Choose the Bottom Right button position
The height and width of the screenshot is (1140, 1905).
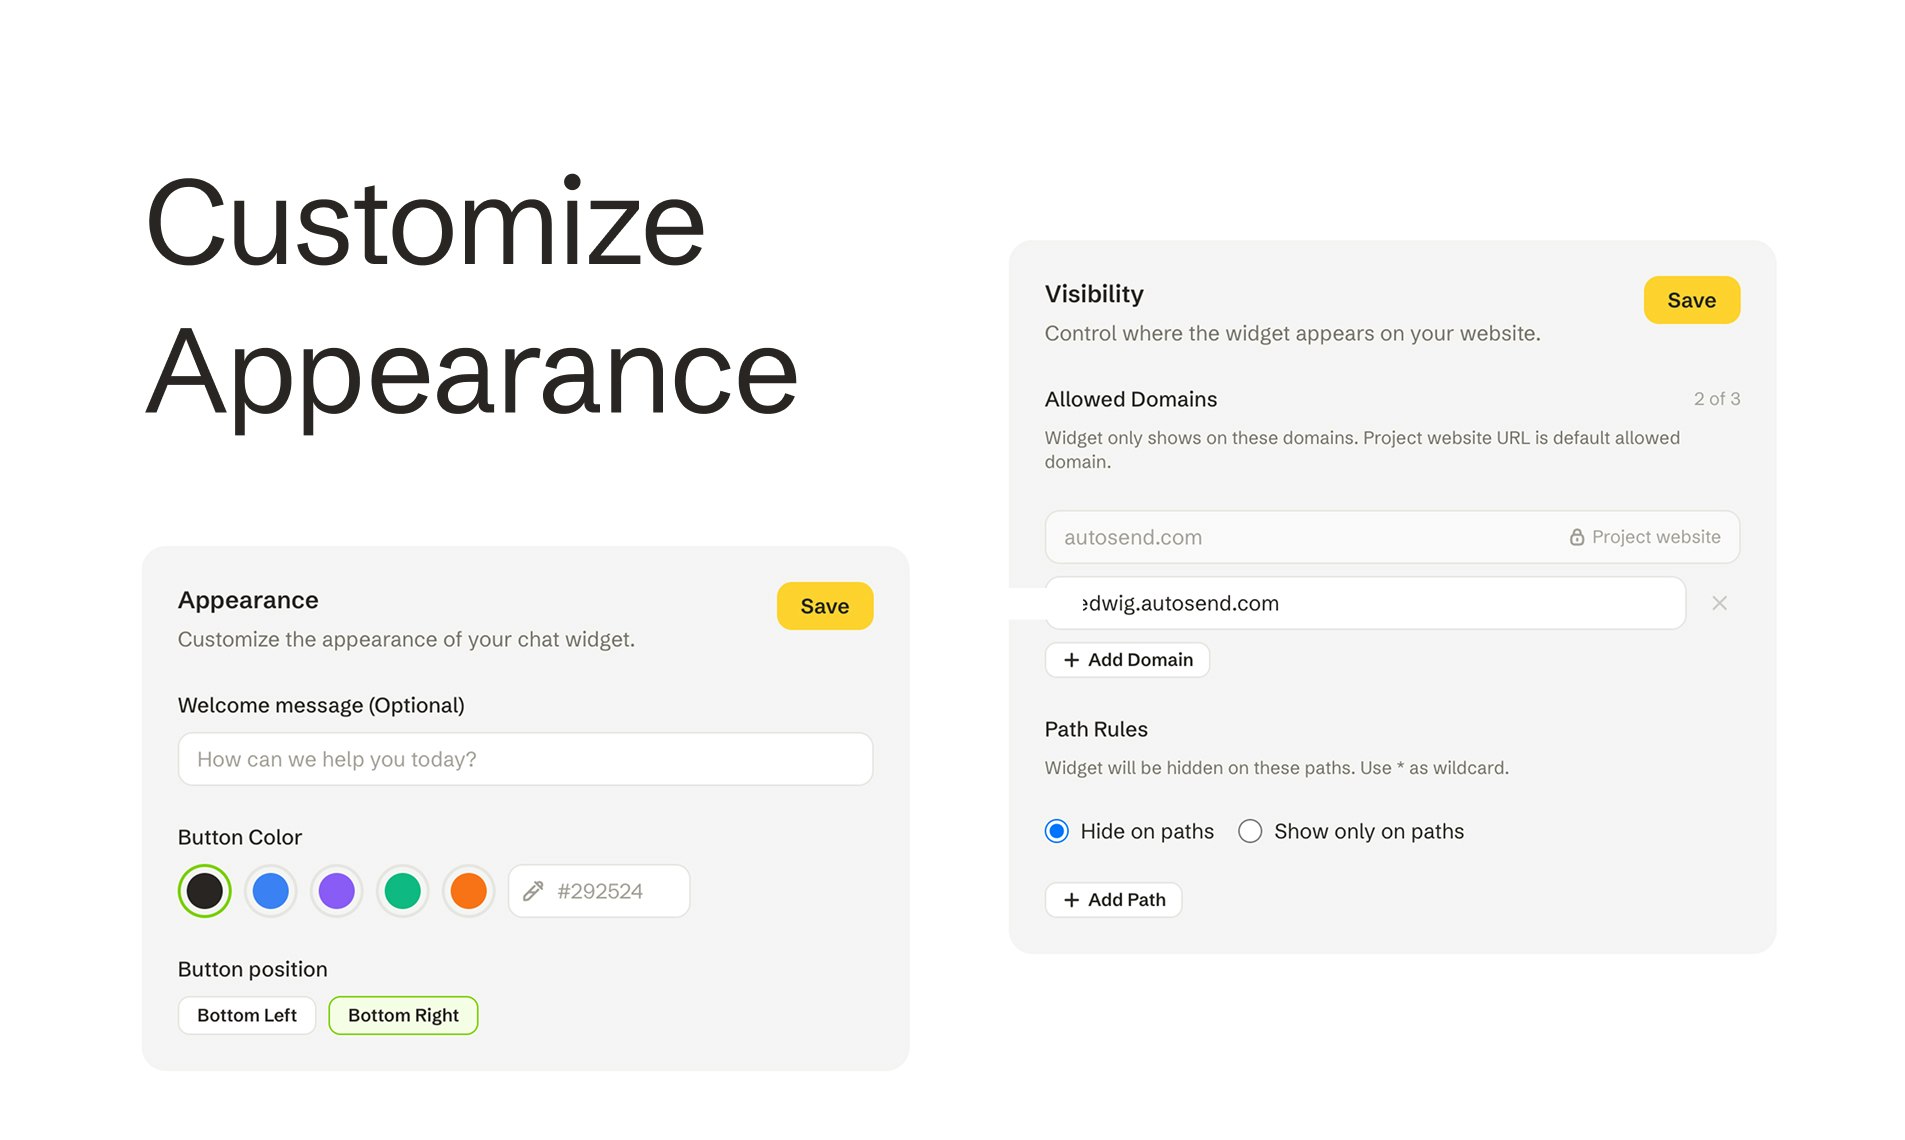[x=403, y=1015]
